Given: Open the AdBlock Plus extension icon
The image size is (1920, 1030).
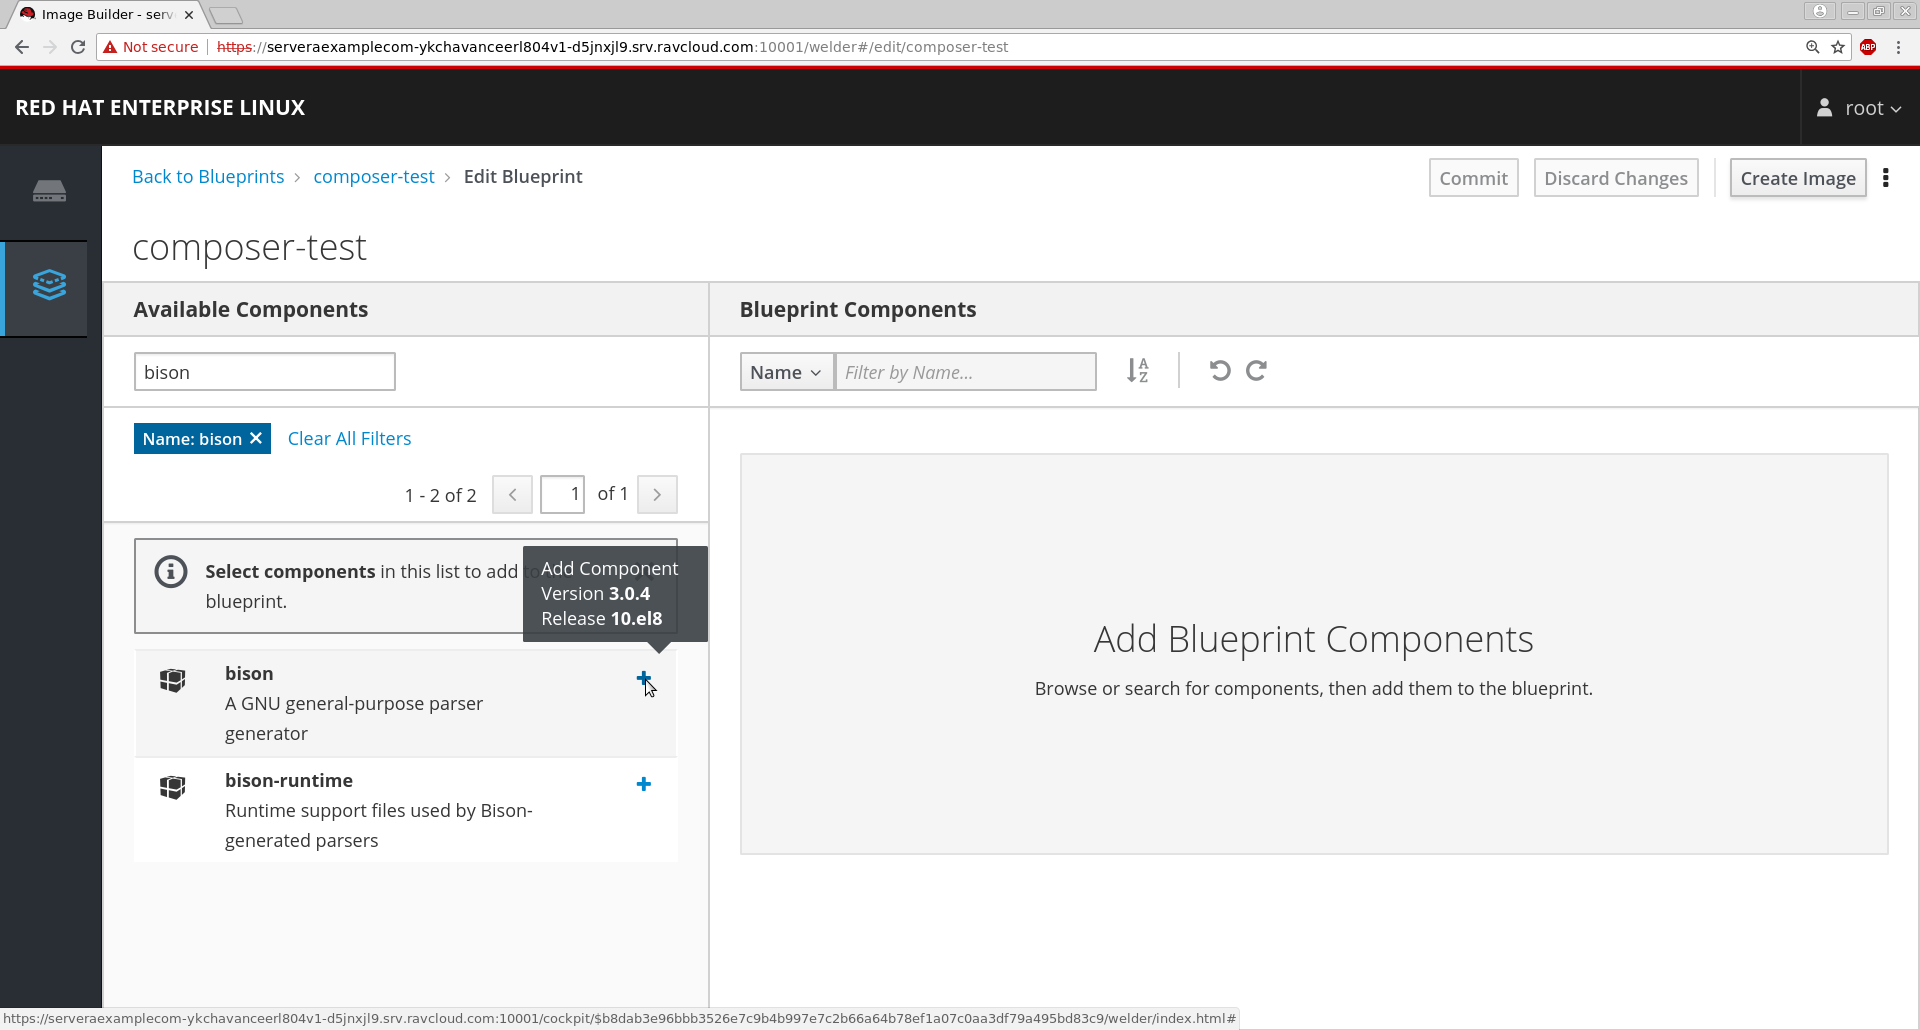Looking at the screenshot, I should click(x=1868, y=47).
